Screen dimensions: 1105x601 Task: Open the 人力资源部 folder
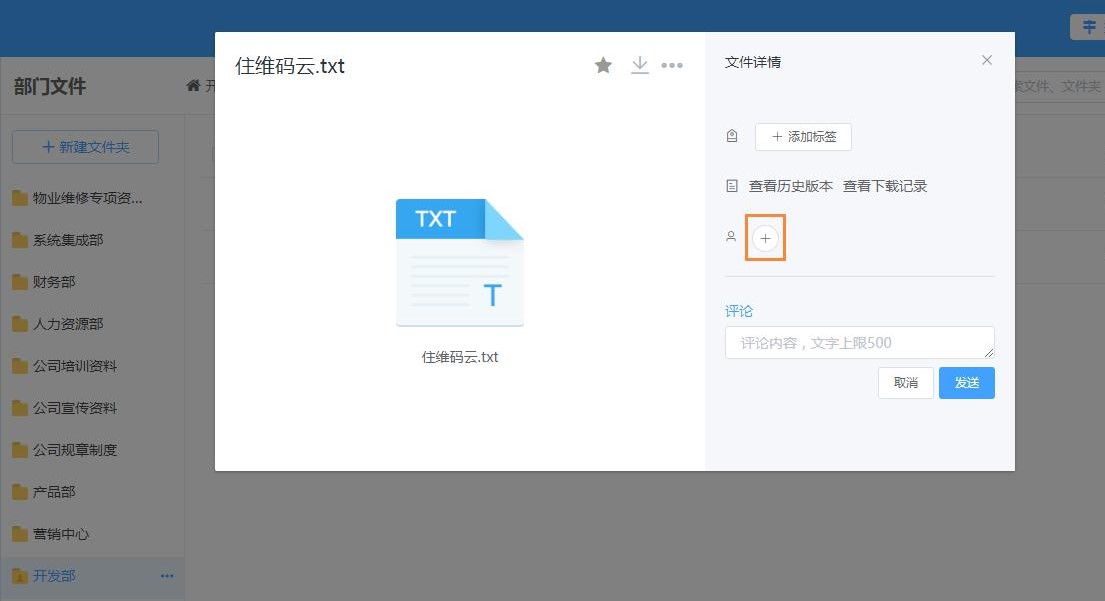click(58, 324)
